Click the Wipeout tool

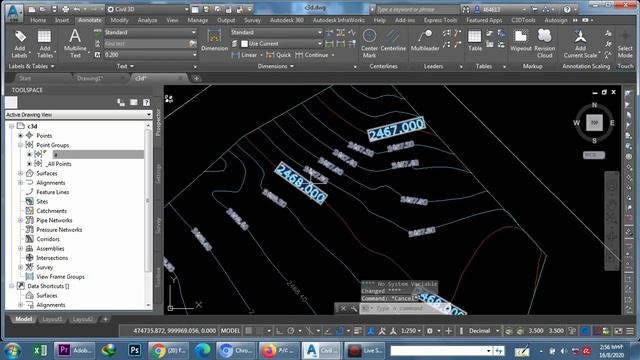click(x=521, y=40)
